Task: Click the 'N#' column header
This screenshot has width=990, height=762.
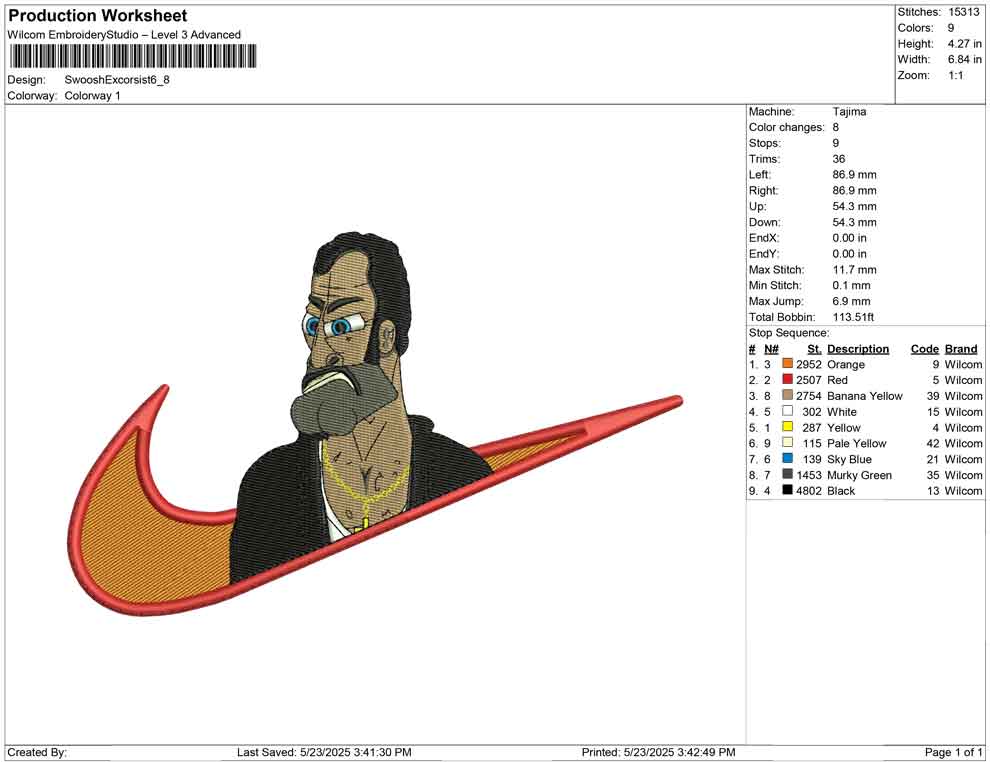Action: (x=771, y=348)
